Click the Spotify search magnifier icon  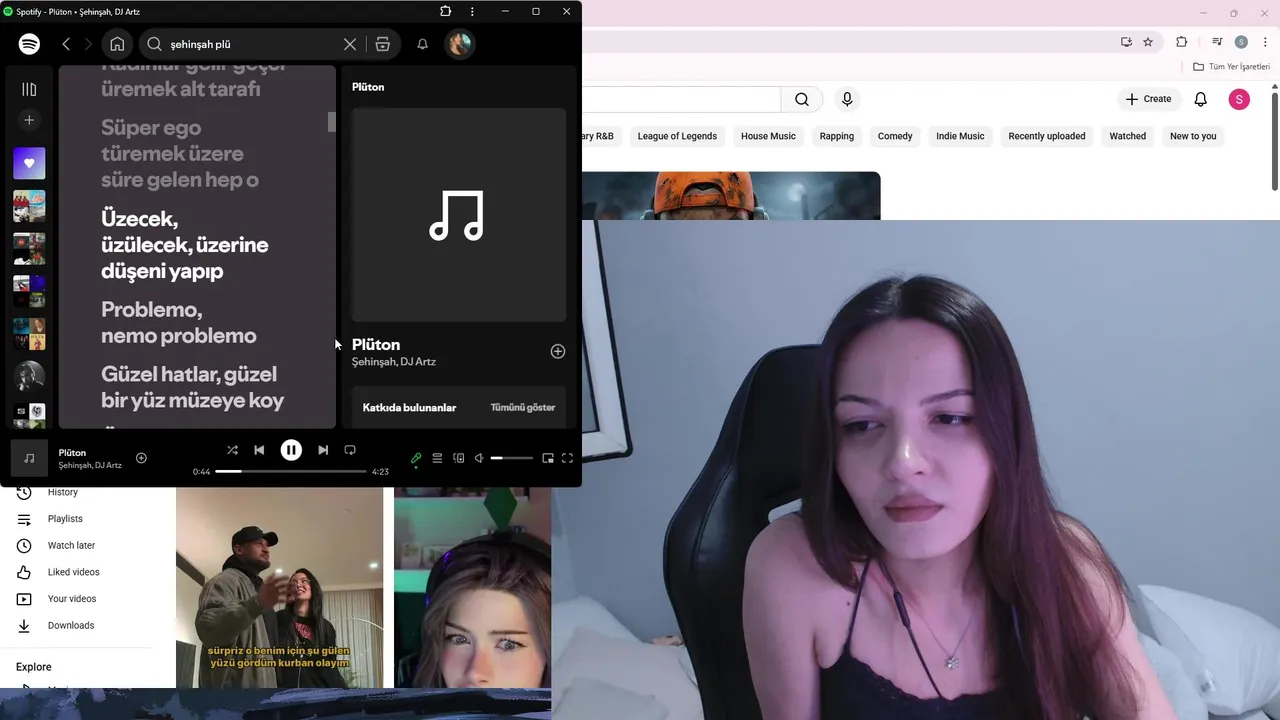(x=155, y=44)
